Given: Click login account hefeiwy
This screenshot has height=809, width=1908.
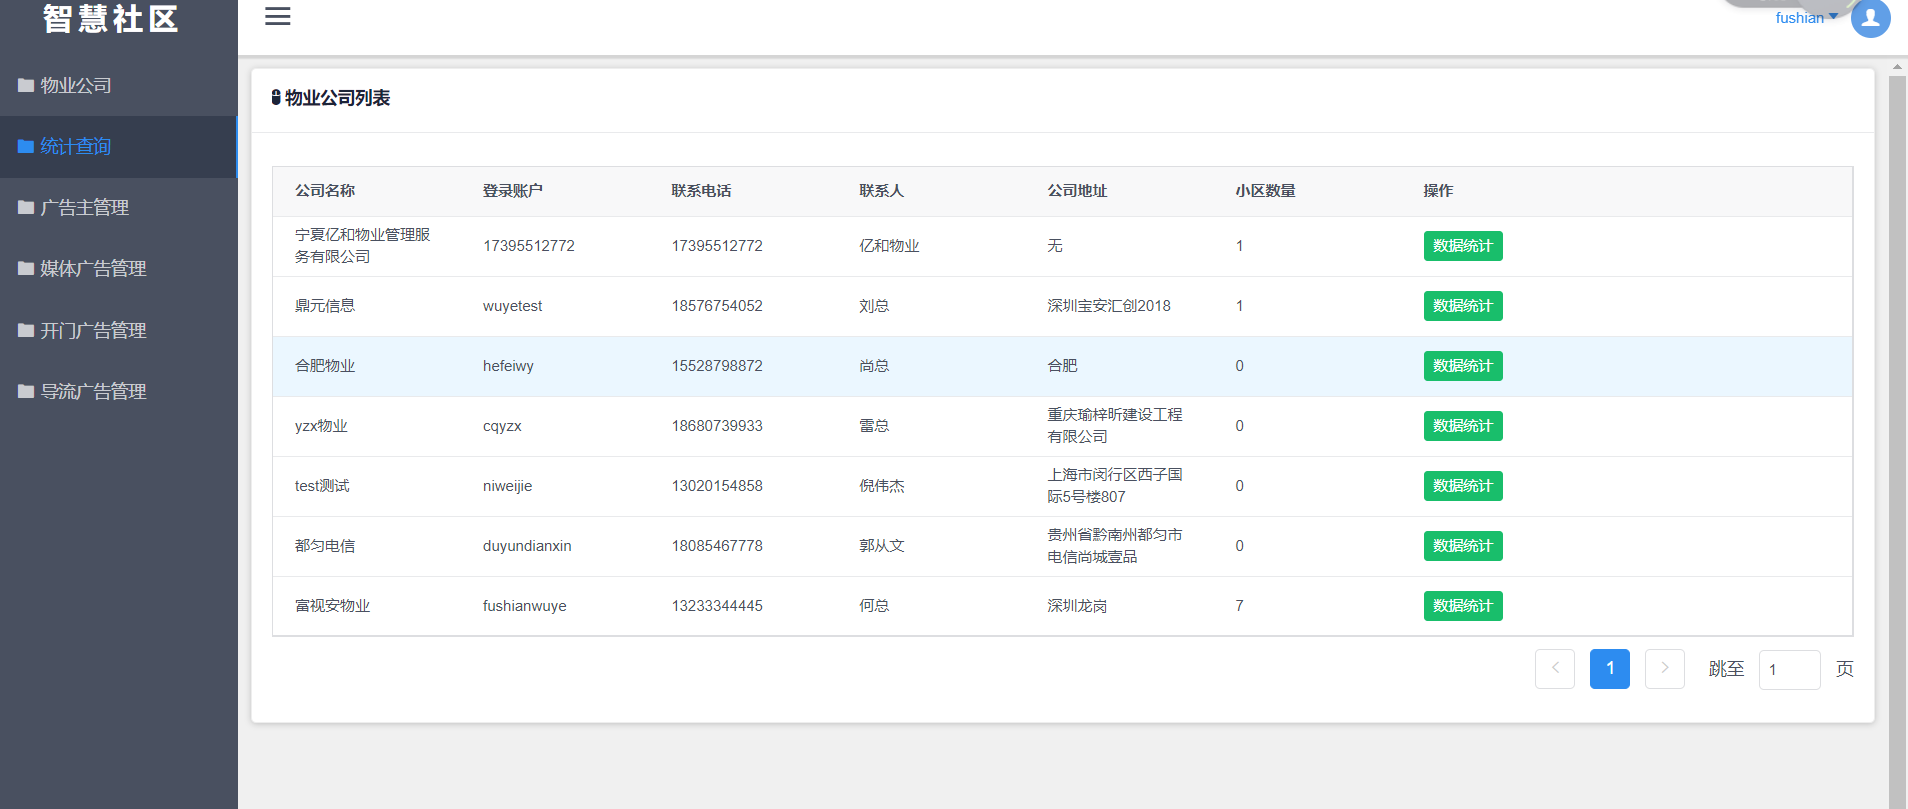Looking at the screenshot, I should coord(508,366).
